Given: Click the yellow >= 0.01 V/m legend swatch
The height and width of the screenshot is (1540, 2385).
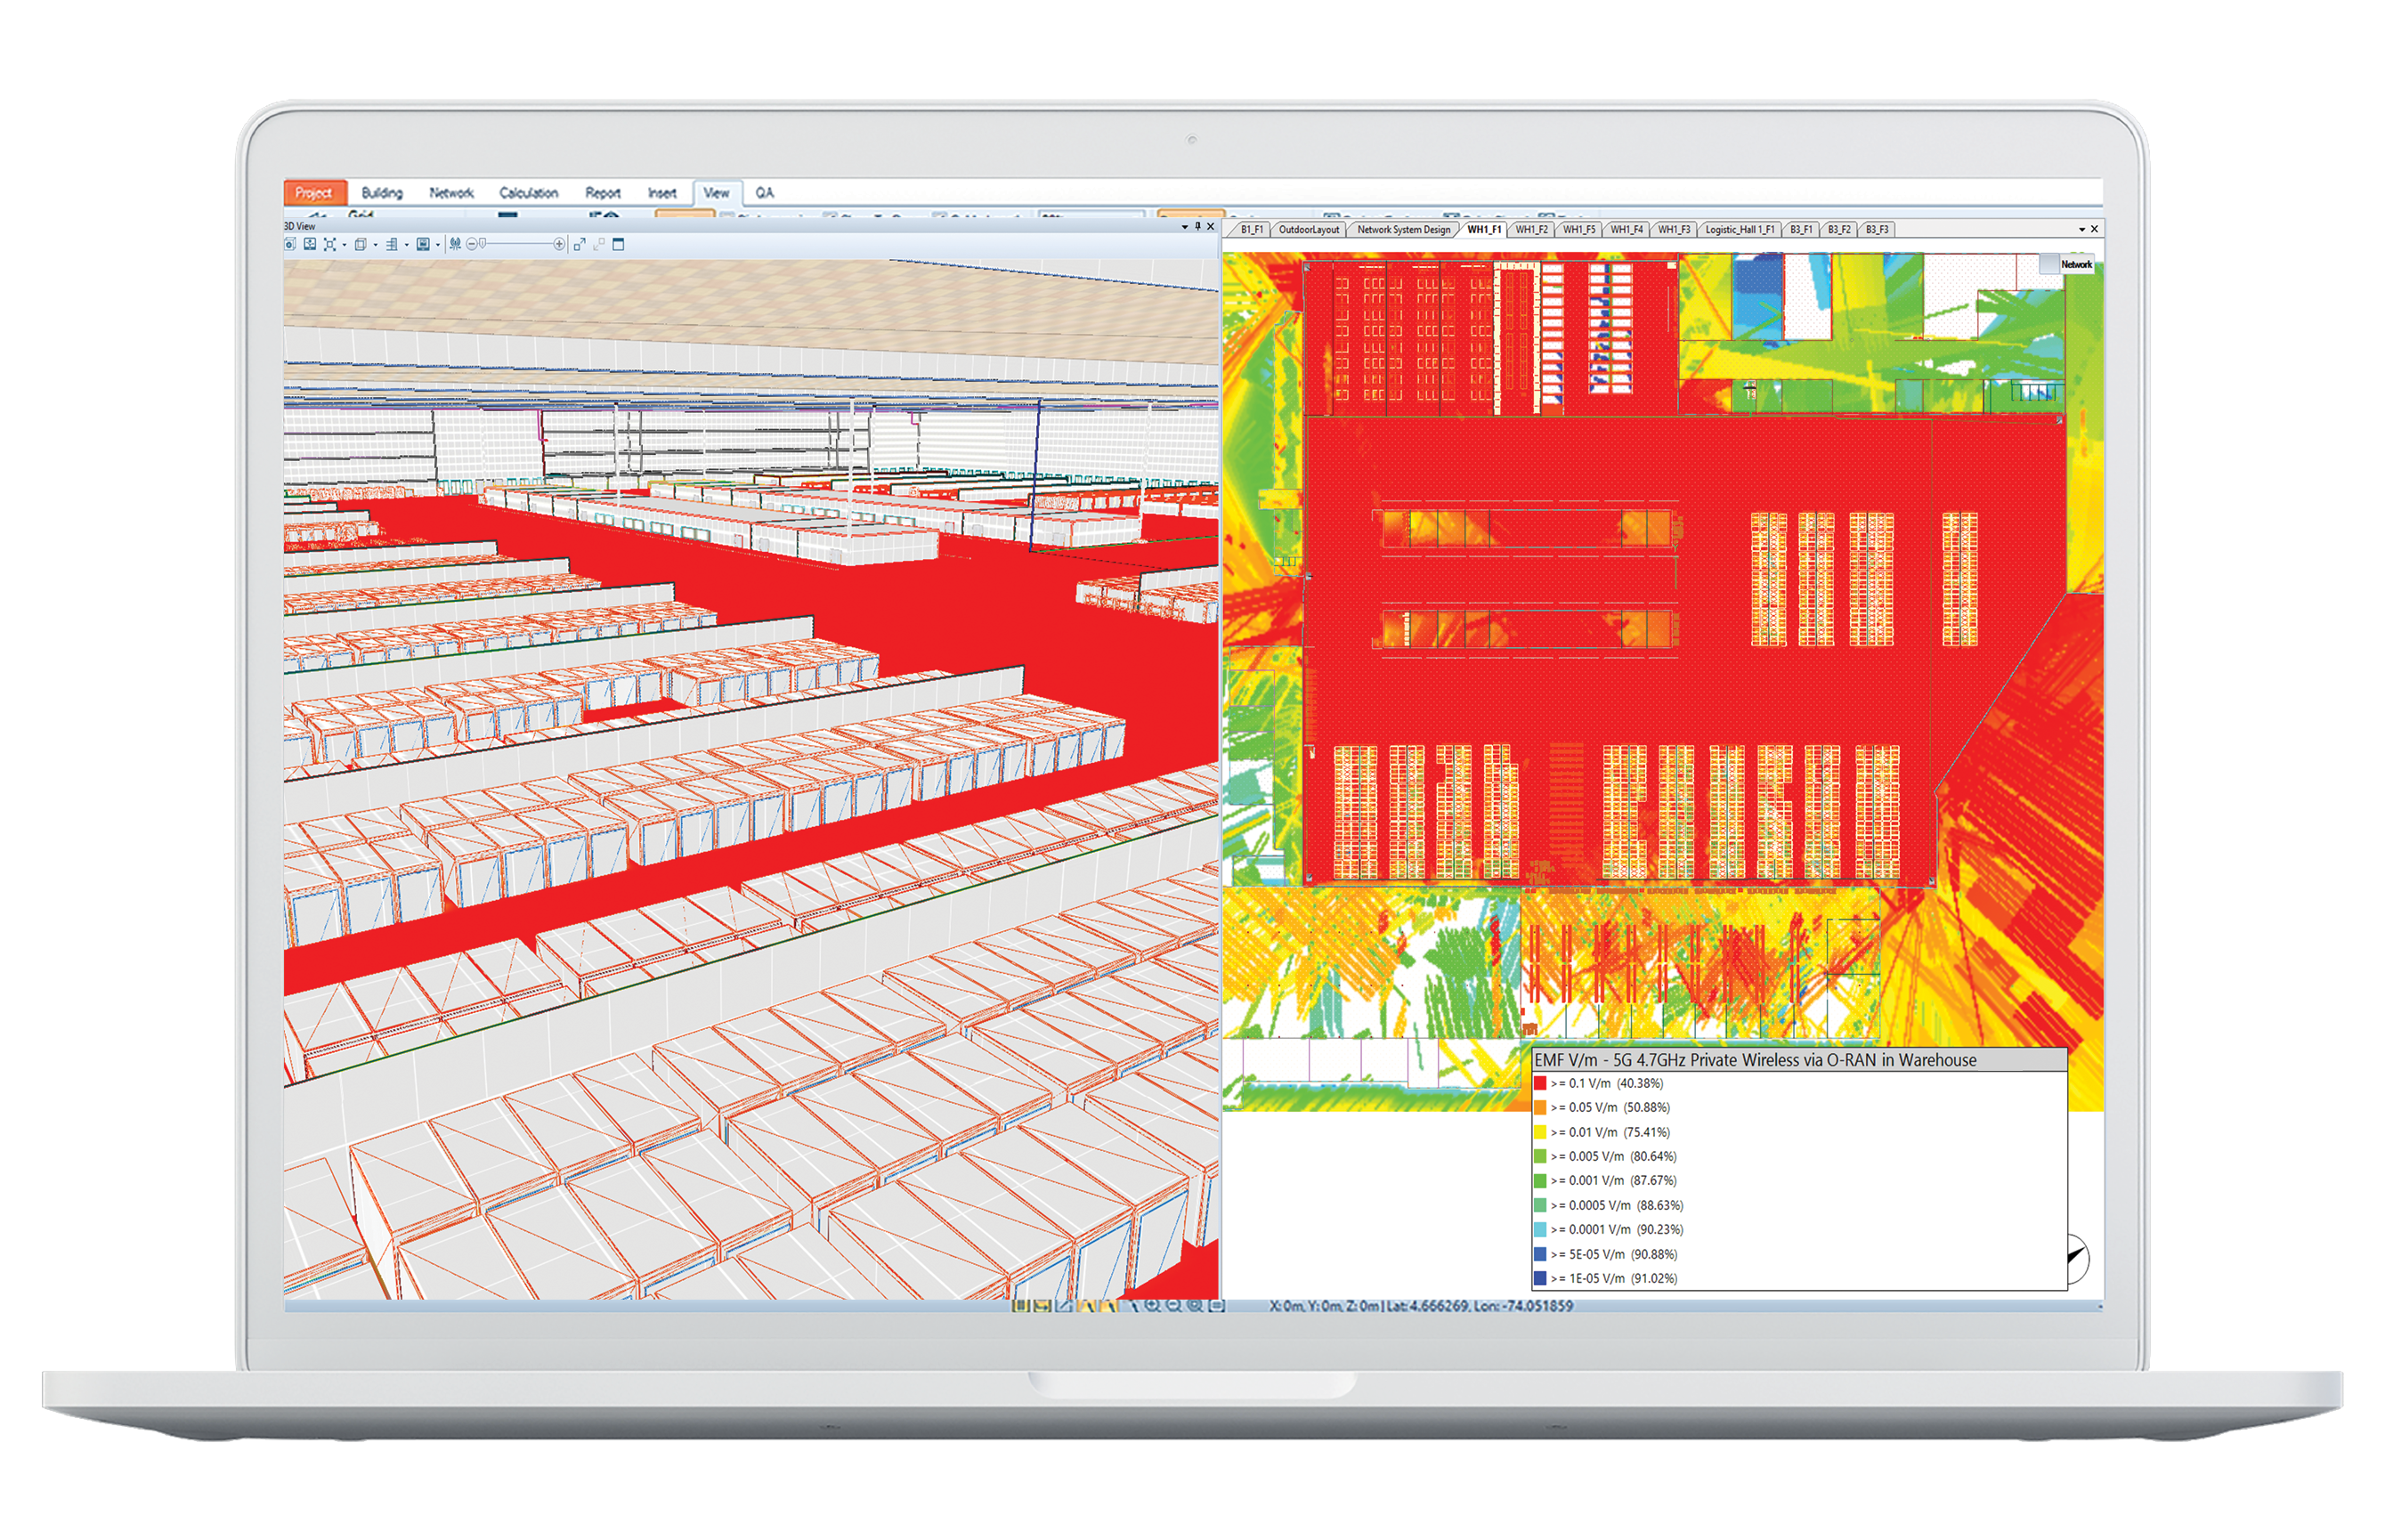Looking at the screenshot, I should [x=1540, y=1132].
